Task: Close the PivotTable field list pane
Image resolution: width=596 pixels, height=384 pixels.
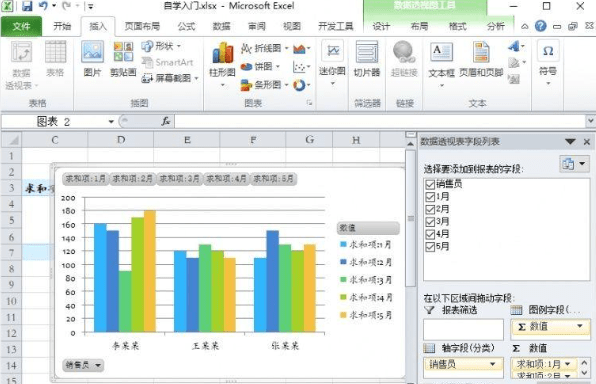Action: [x=587, y=142]
